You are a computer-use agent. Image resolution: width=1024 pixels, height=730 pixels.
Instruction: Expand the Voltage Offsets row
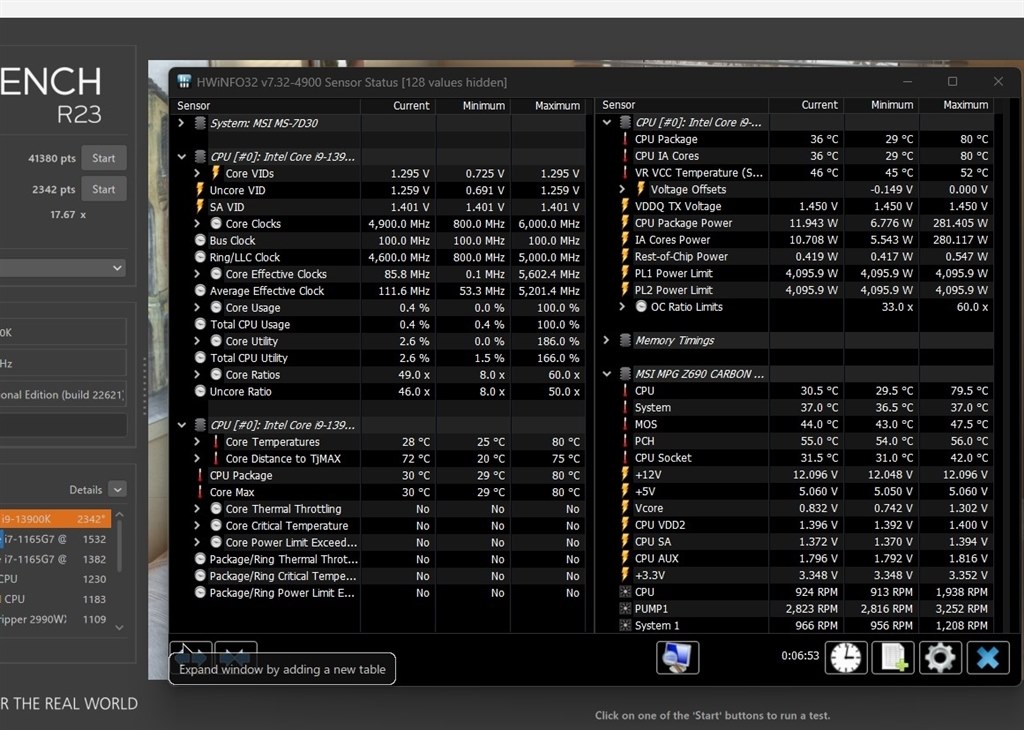622,189
